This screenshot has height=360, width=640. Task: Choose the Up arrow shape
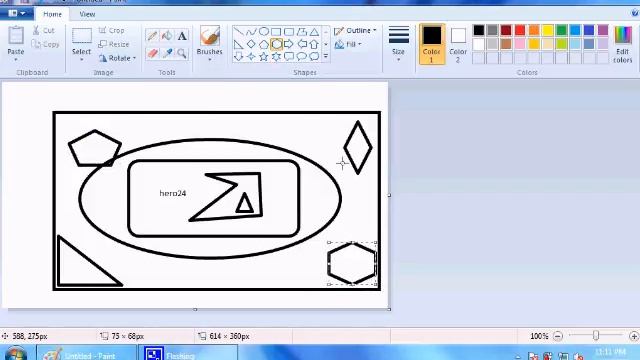tap(314, 44)
